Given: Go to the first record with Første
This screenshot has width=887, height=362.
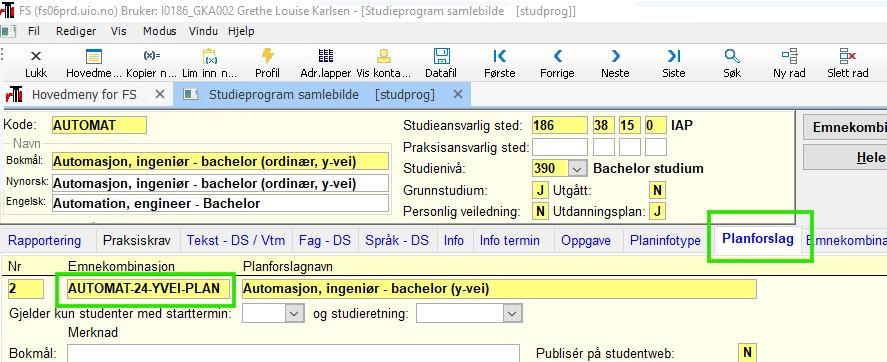Looking at the screenshot, I should click(x=500, y=63).
